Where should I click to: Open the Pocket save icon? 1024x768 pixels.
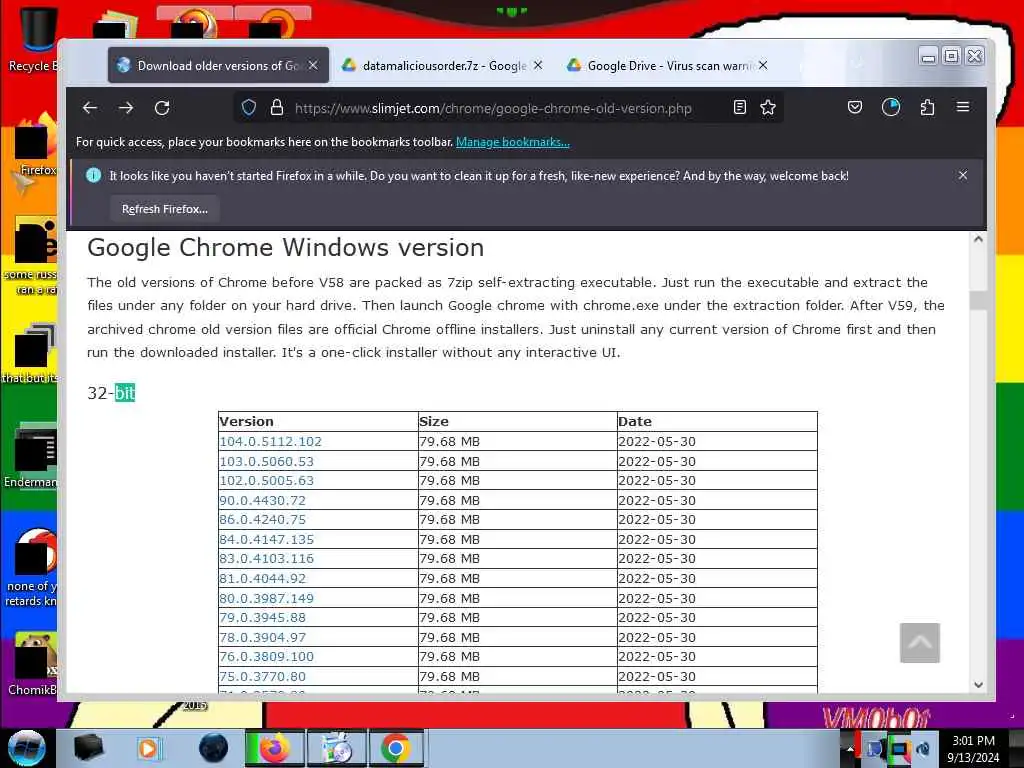(855, 107)
